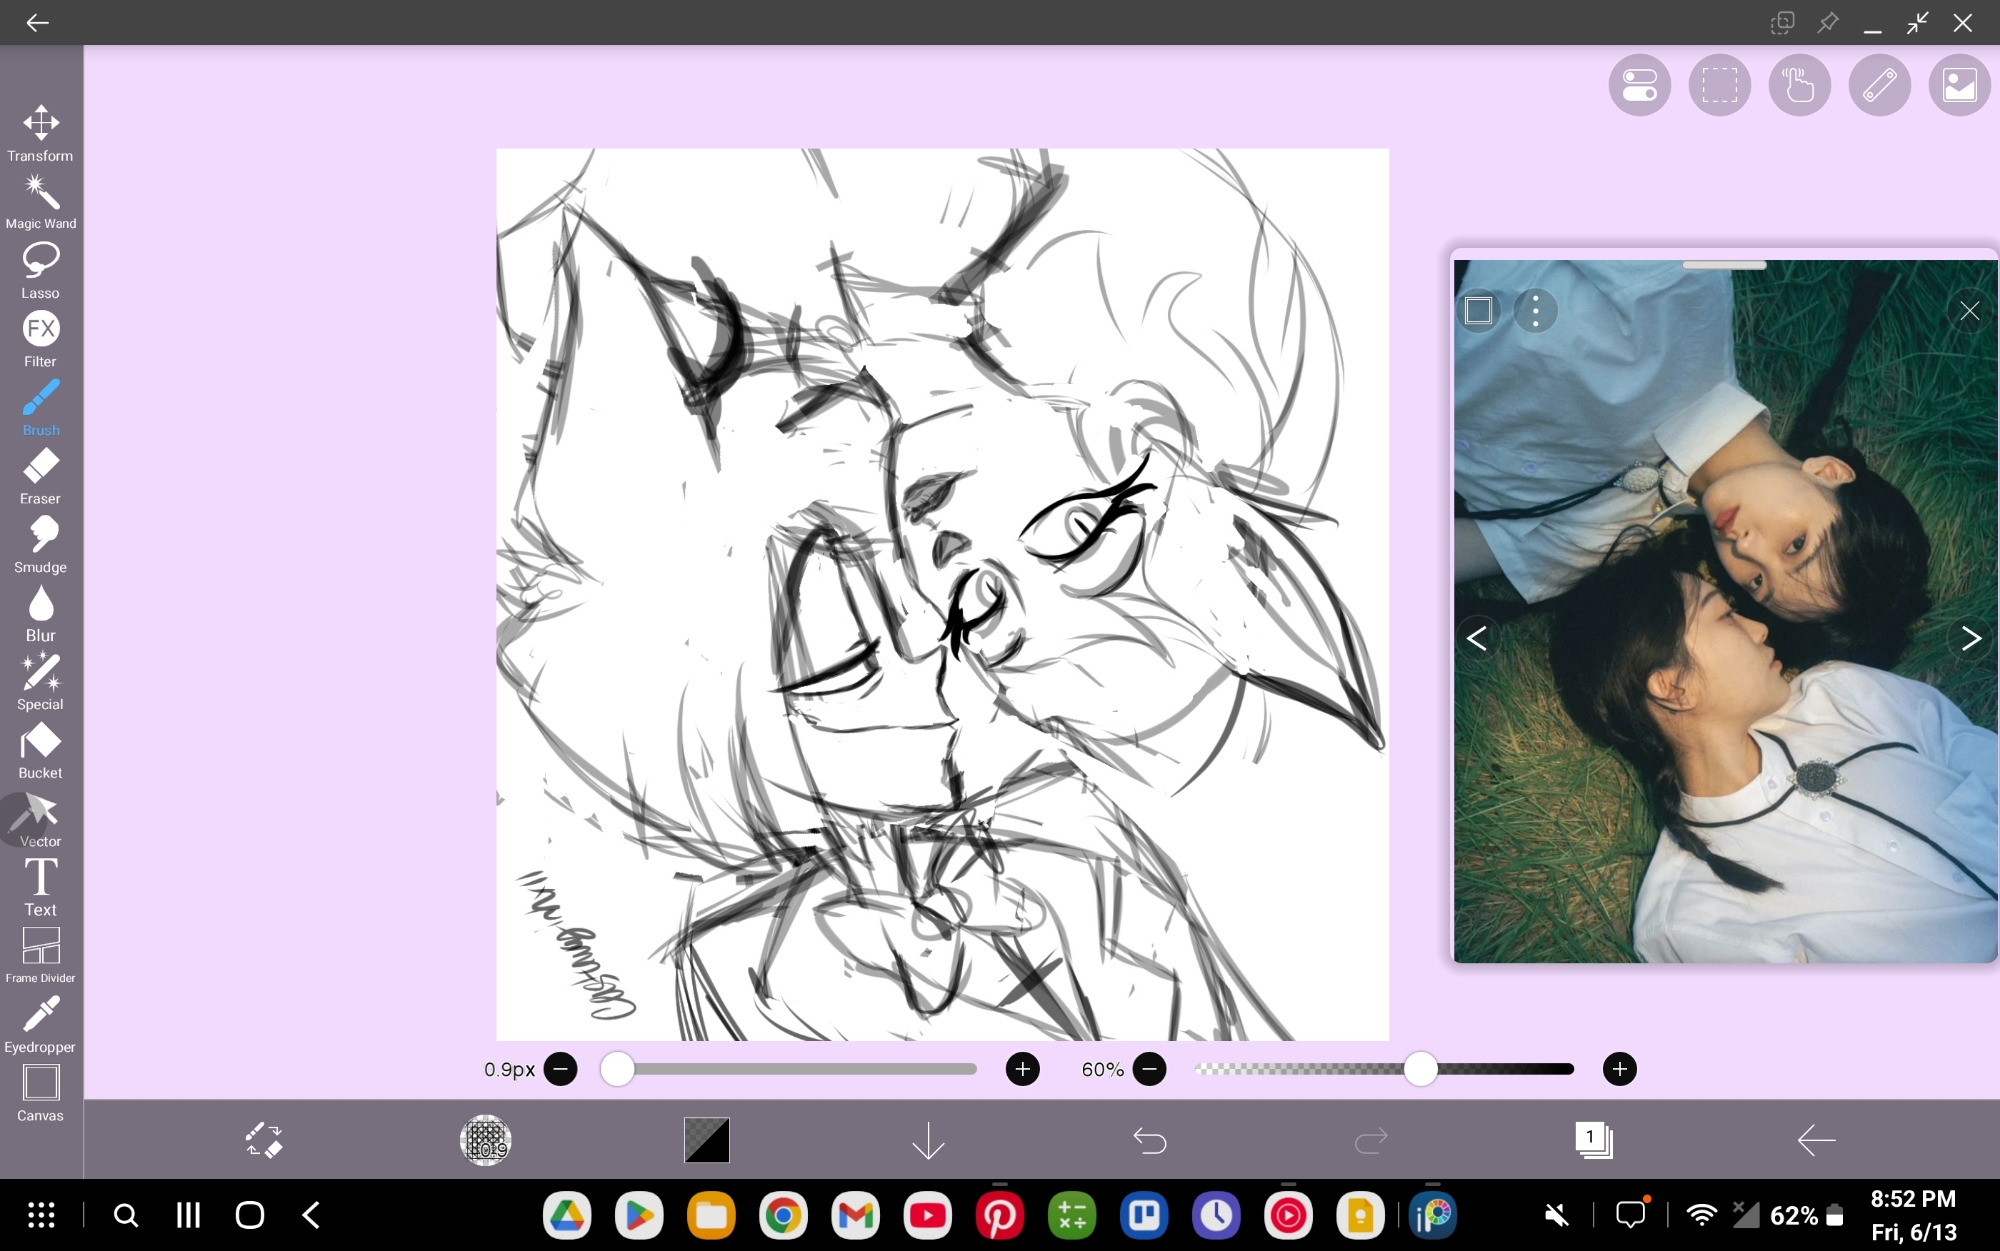Select the Frame Divider tool

[41, 955]
